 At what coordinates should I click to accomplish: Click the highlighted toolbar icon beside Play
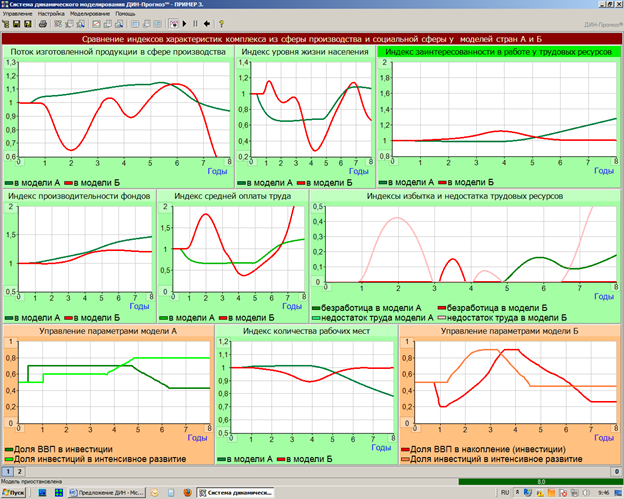[x=174, y=23]
